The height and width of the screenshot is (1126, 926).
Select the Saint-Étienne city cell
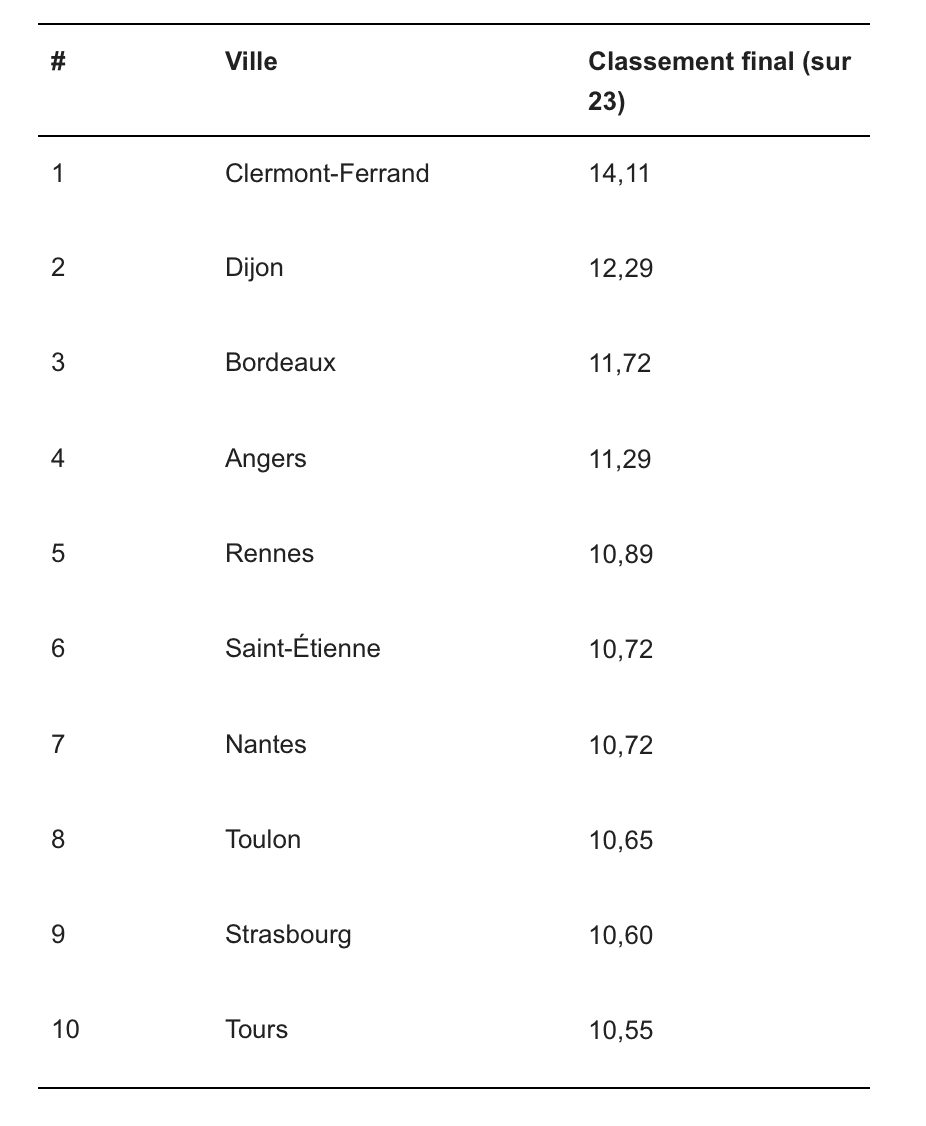[302, 648]
